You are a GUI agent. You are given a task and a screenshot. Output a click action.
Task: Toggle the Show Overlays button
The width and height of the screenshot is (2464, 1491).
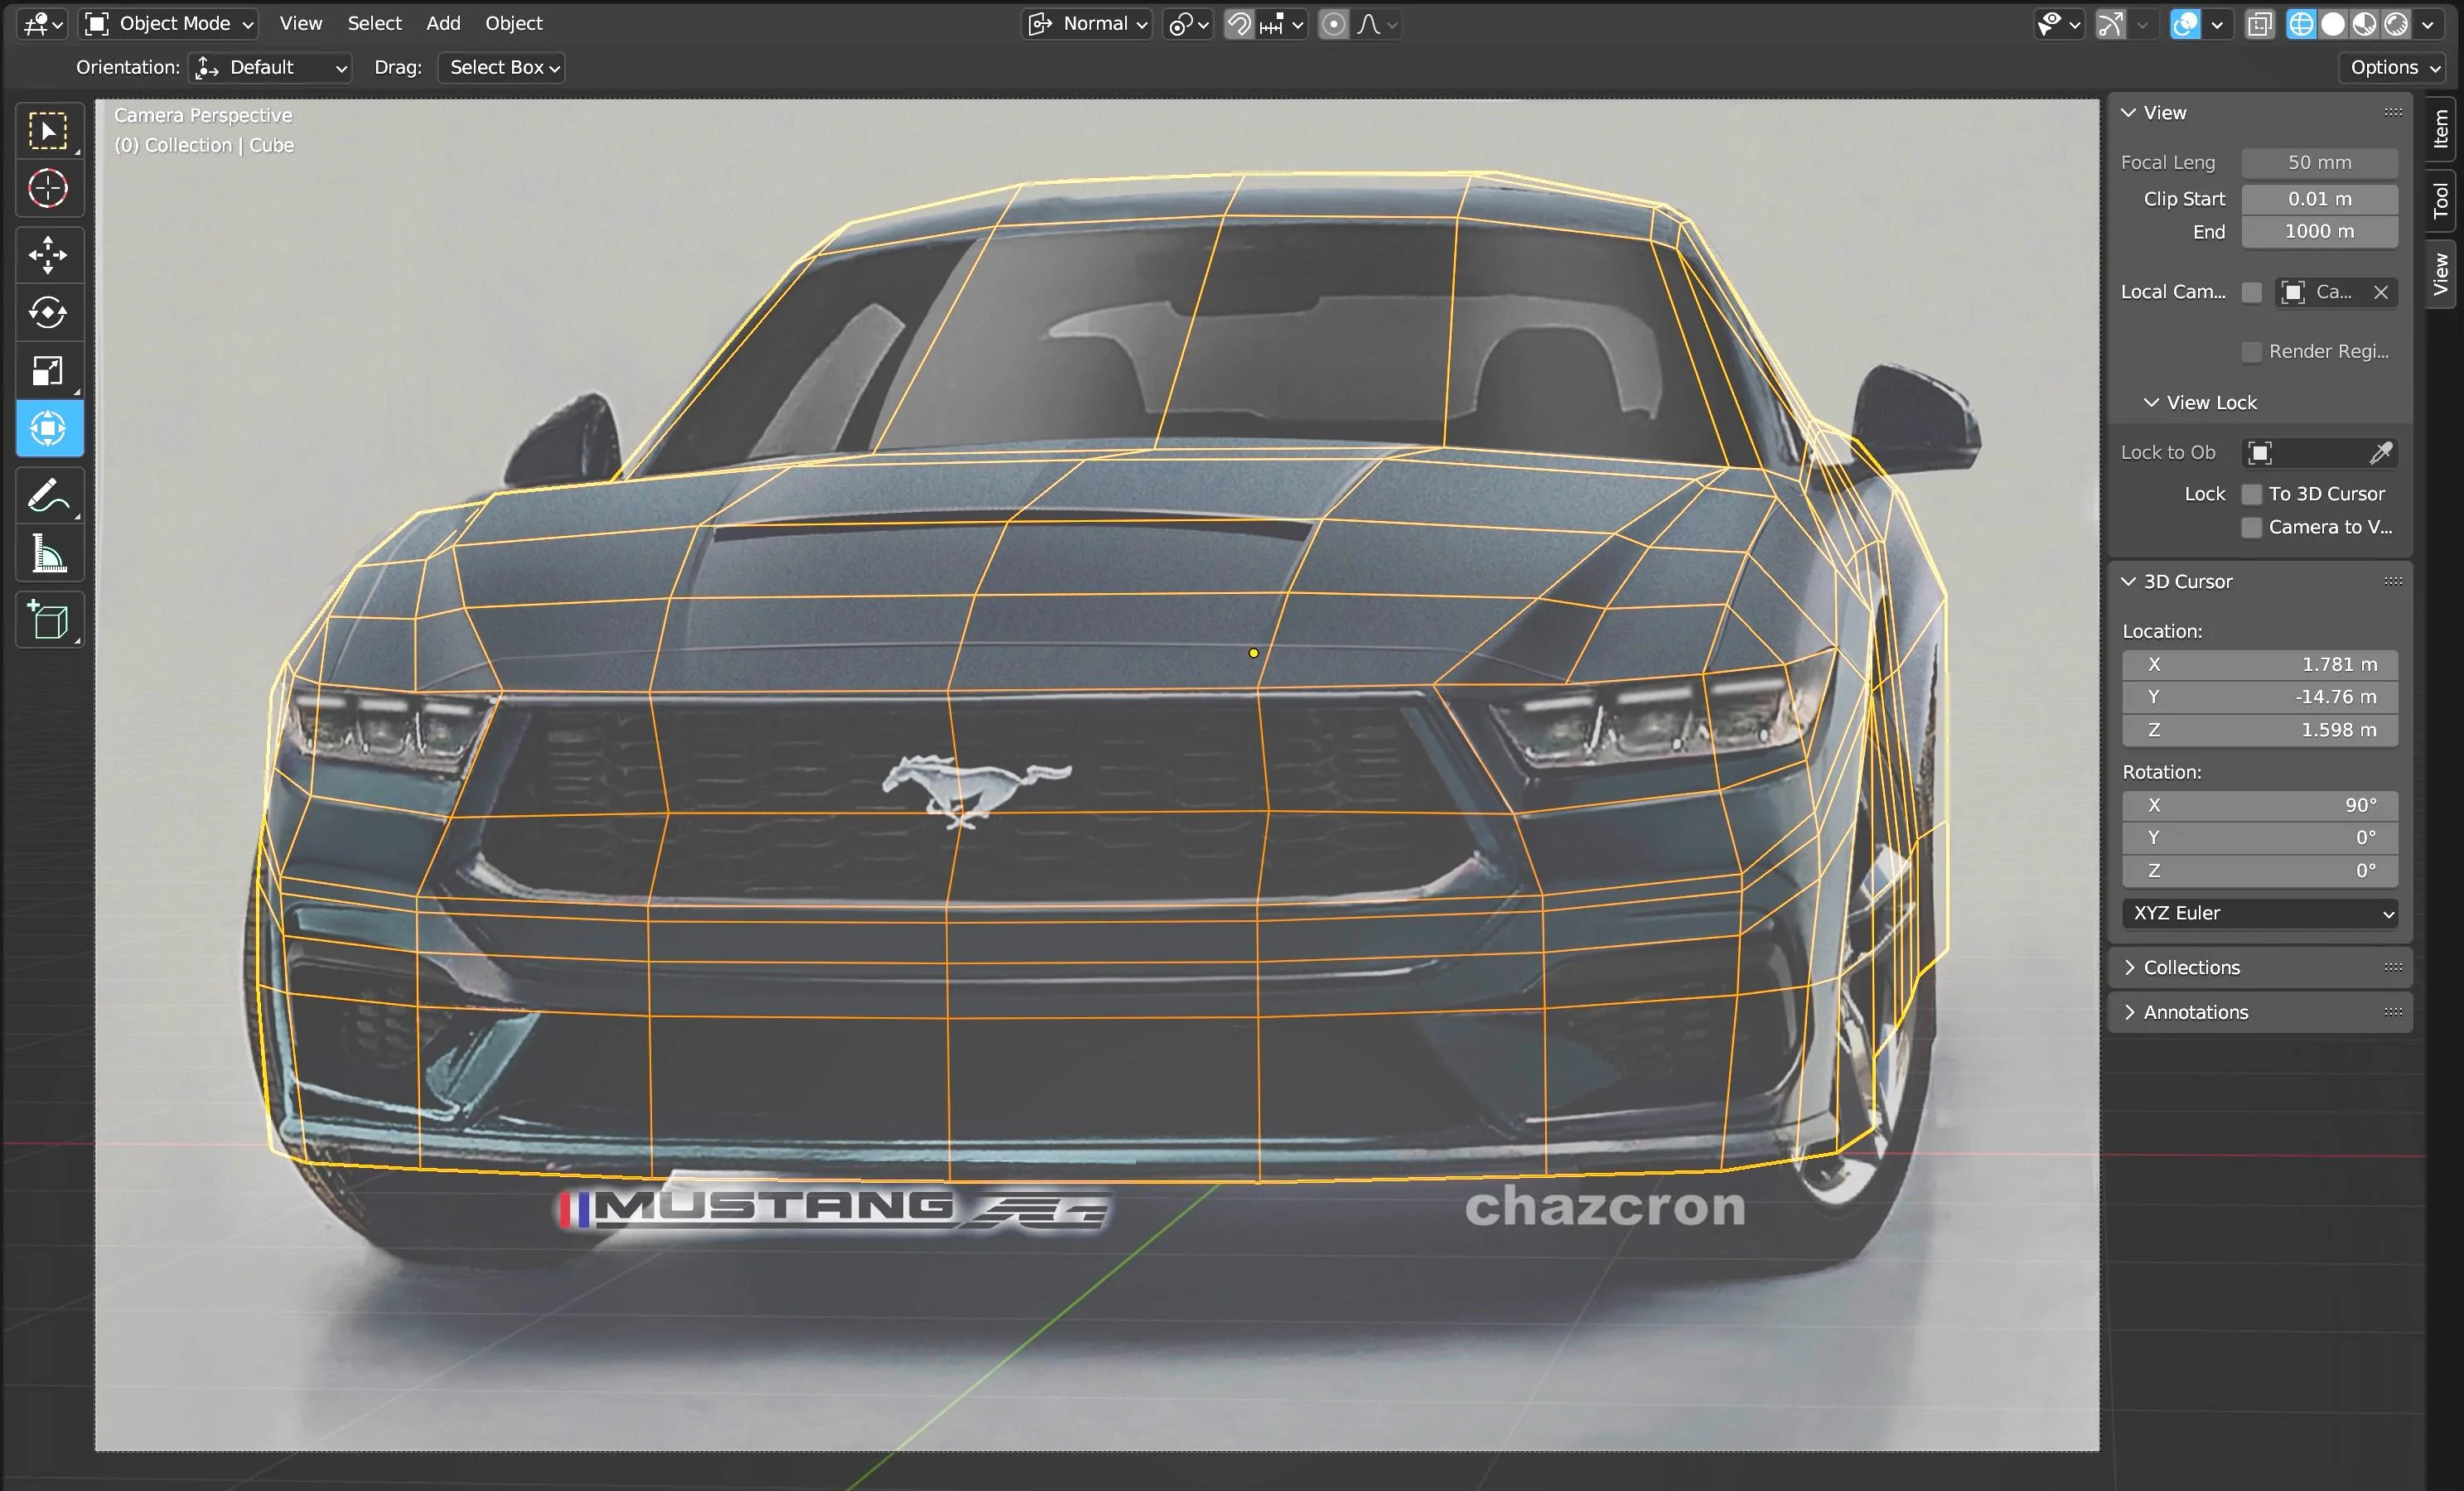coord(2186,24)
